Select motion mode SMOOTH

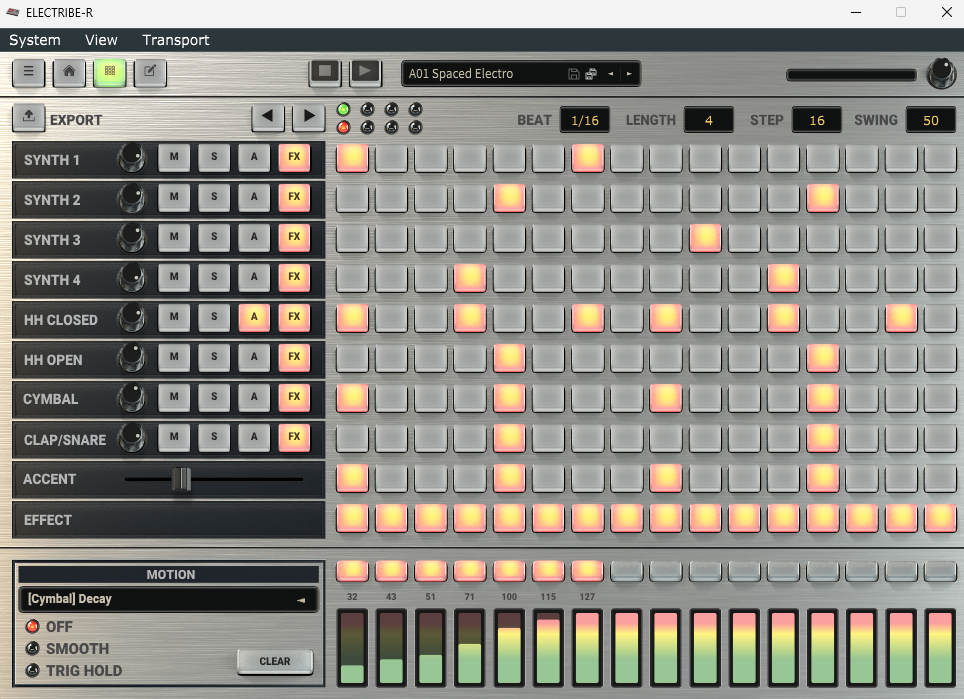[x=33, y=649]
